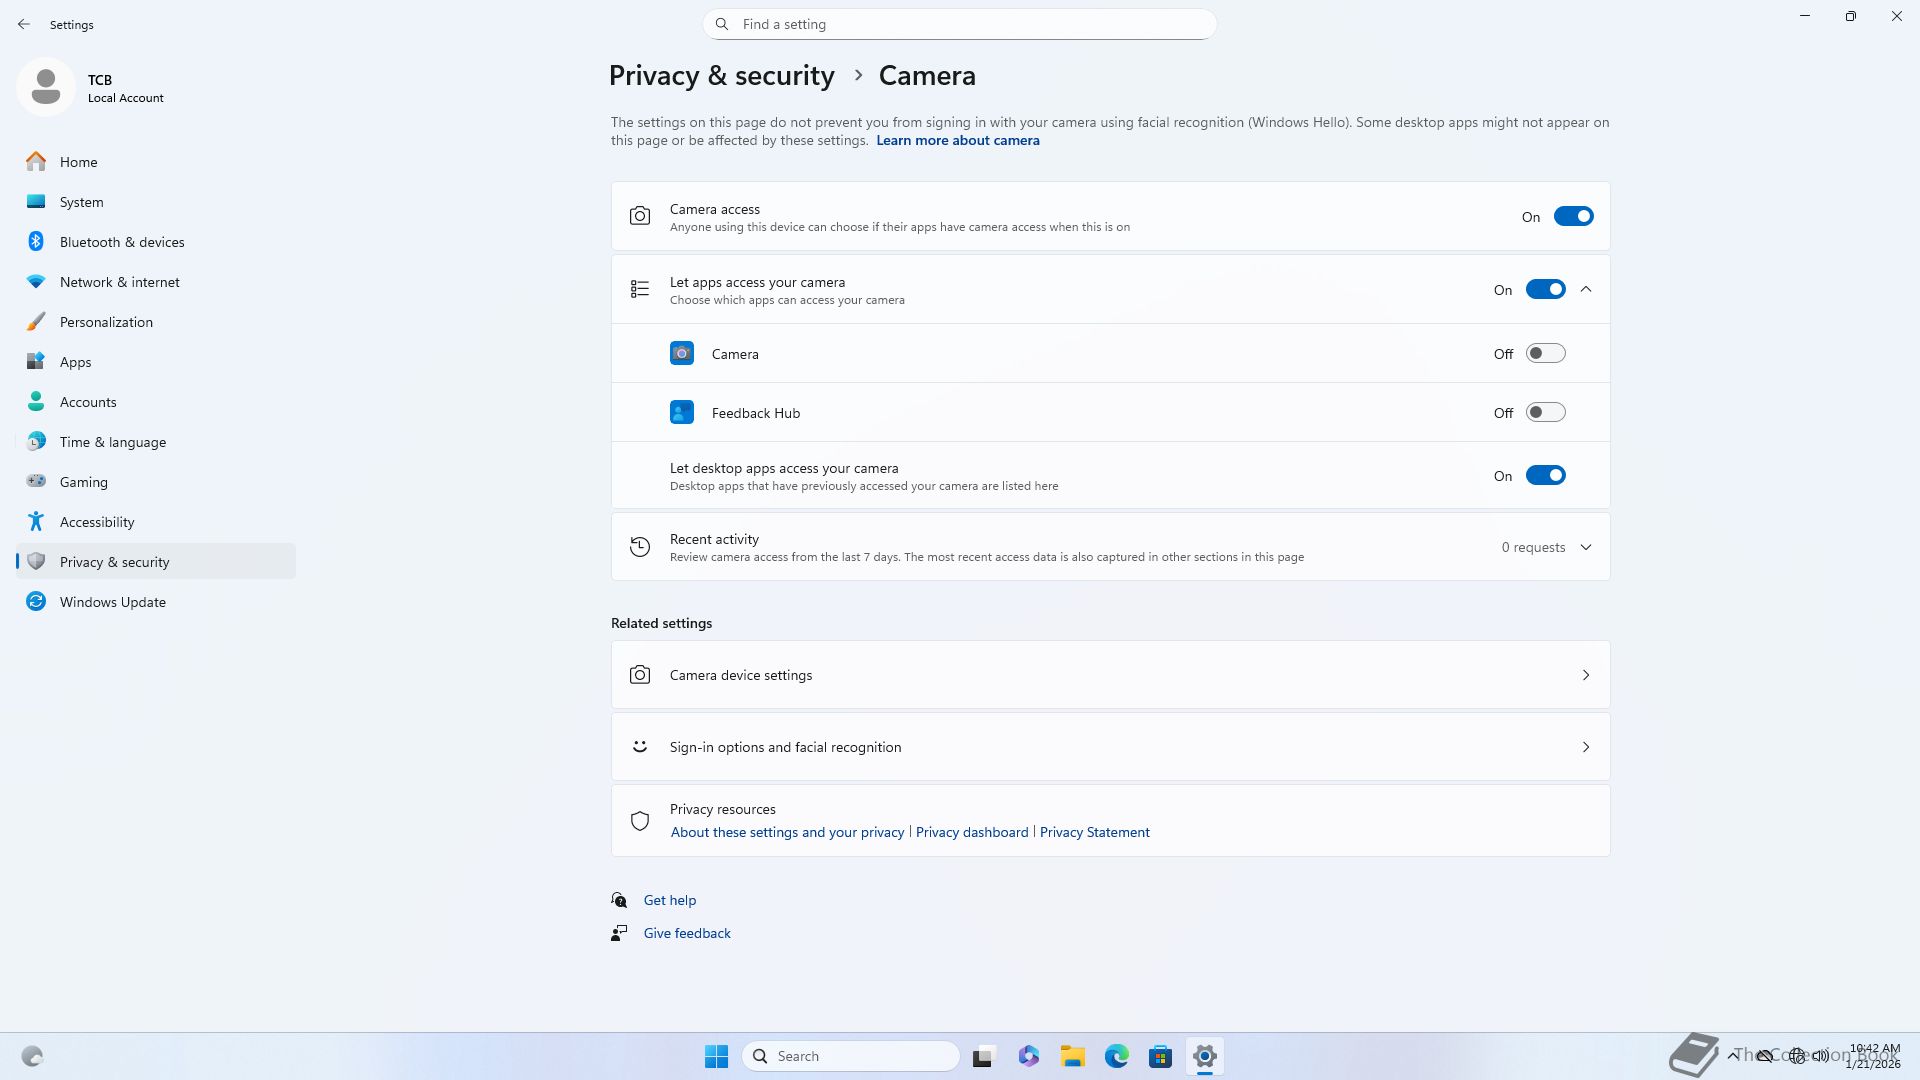
Task: Click the TCB account avatar
Action: (46, 88)
